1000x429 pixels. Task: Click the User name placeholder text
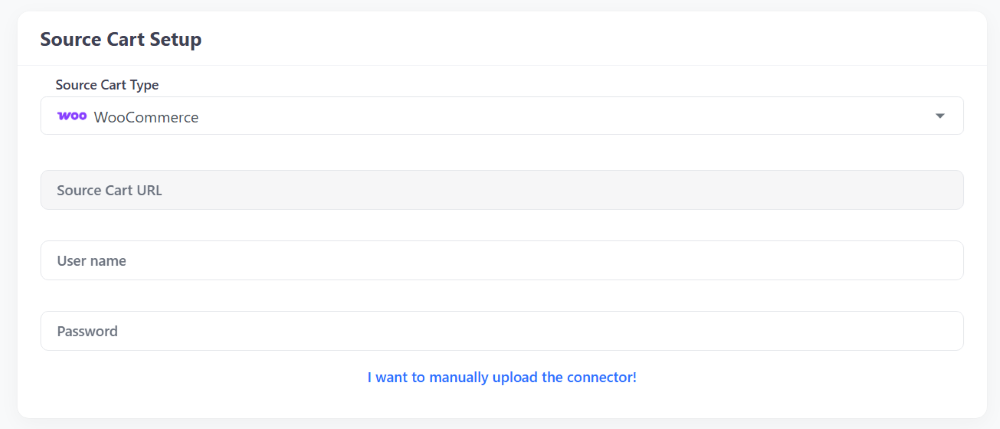pyautogui.click(x=91, y=261)
